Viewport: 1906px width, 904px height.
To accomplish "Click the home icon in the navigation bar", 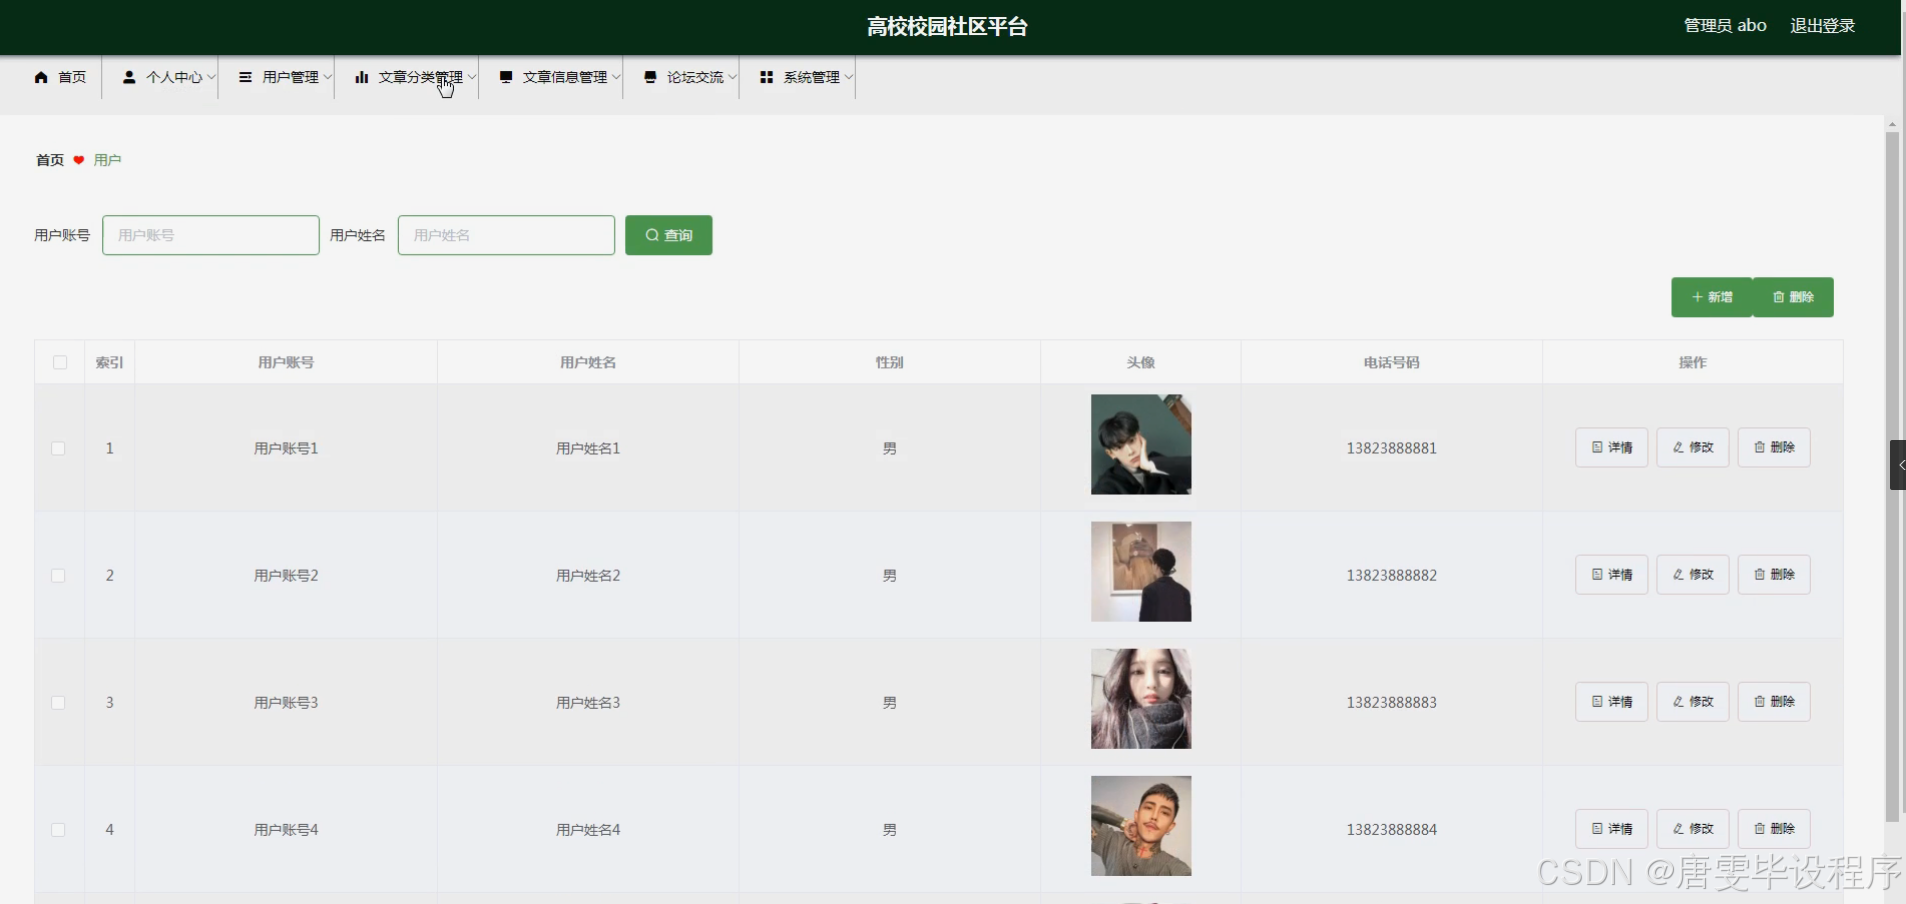I will [x=41, y=77].
